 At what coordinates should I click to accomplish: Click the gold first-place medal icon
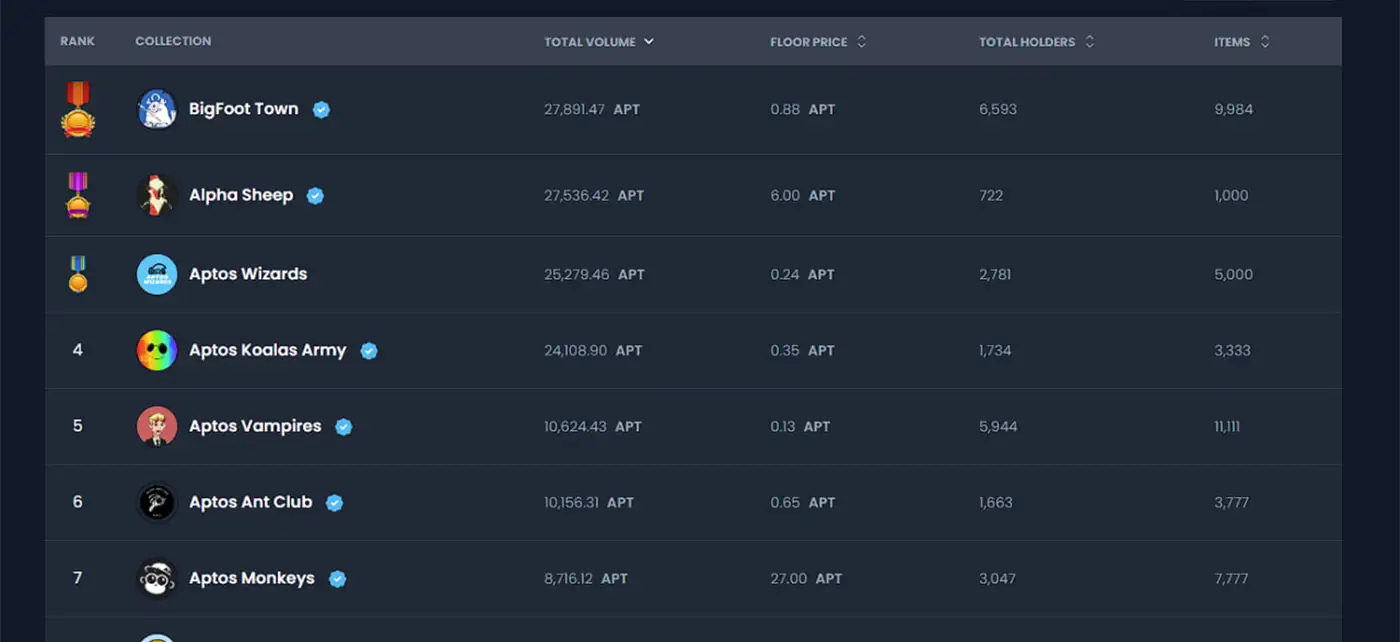pos(78,109)
